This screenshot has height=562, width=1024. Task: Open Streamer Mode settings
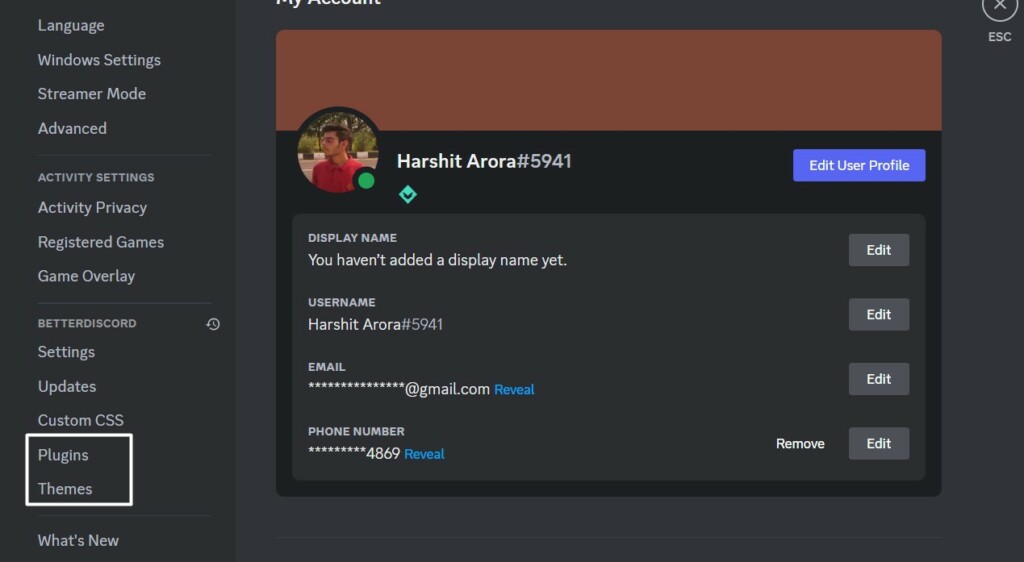click(x=91, y=94)
